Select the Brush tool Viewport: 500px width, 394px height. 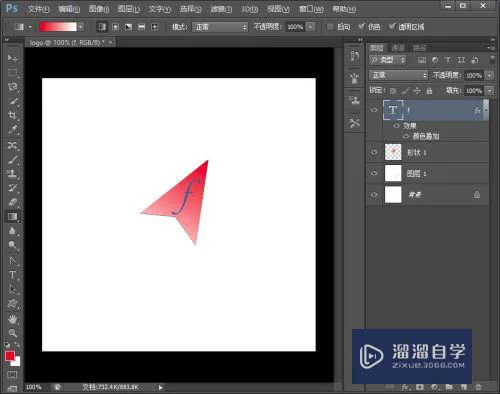pos(12,160)
